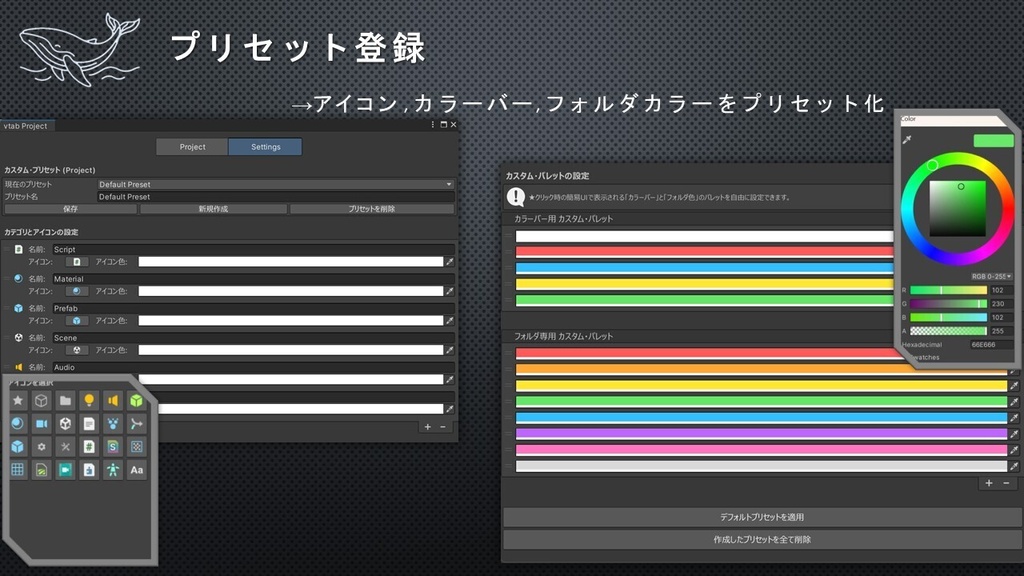Adjust the R red channel slider

(x=948, y=290)
